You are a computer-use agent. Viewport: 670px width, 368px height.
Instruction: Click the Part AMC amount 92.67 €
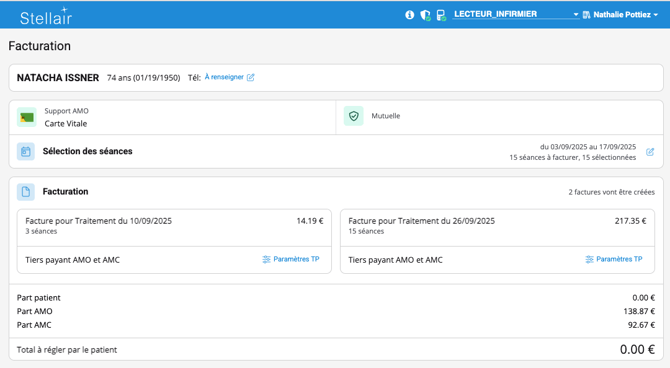[x=641, y=325]
